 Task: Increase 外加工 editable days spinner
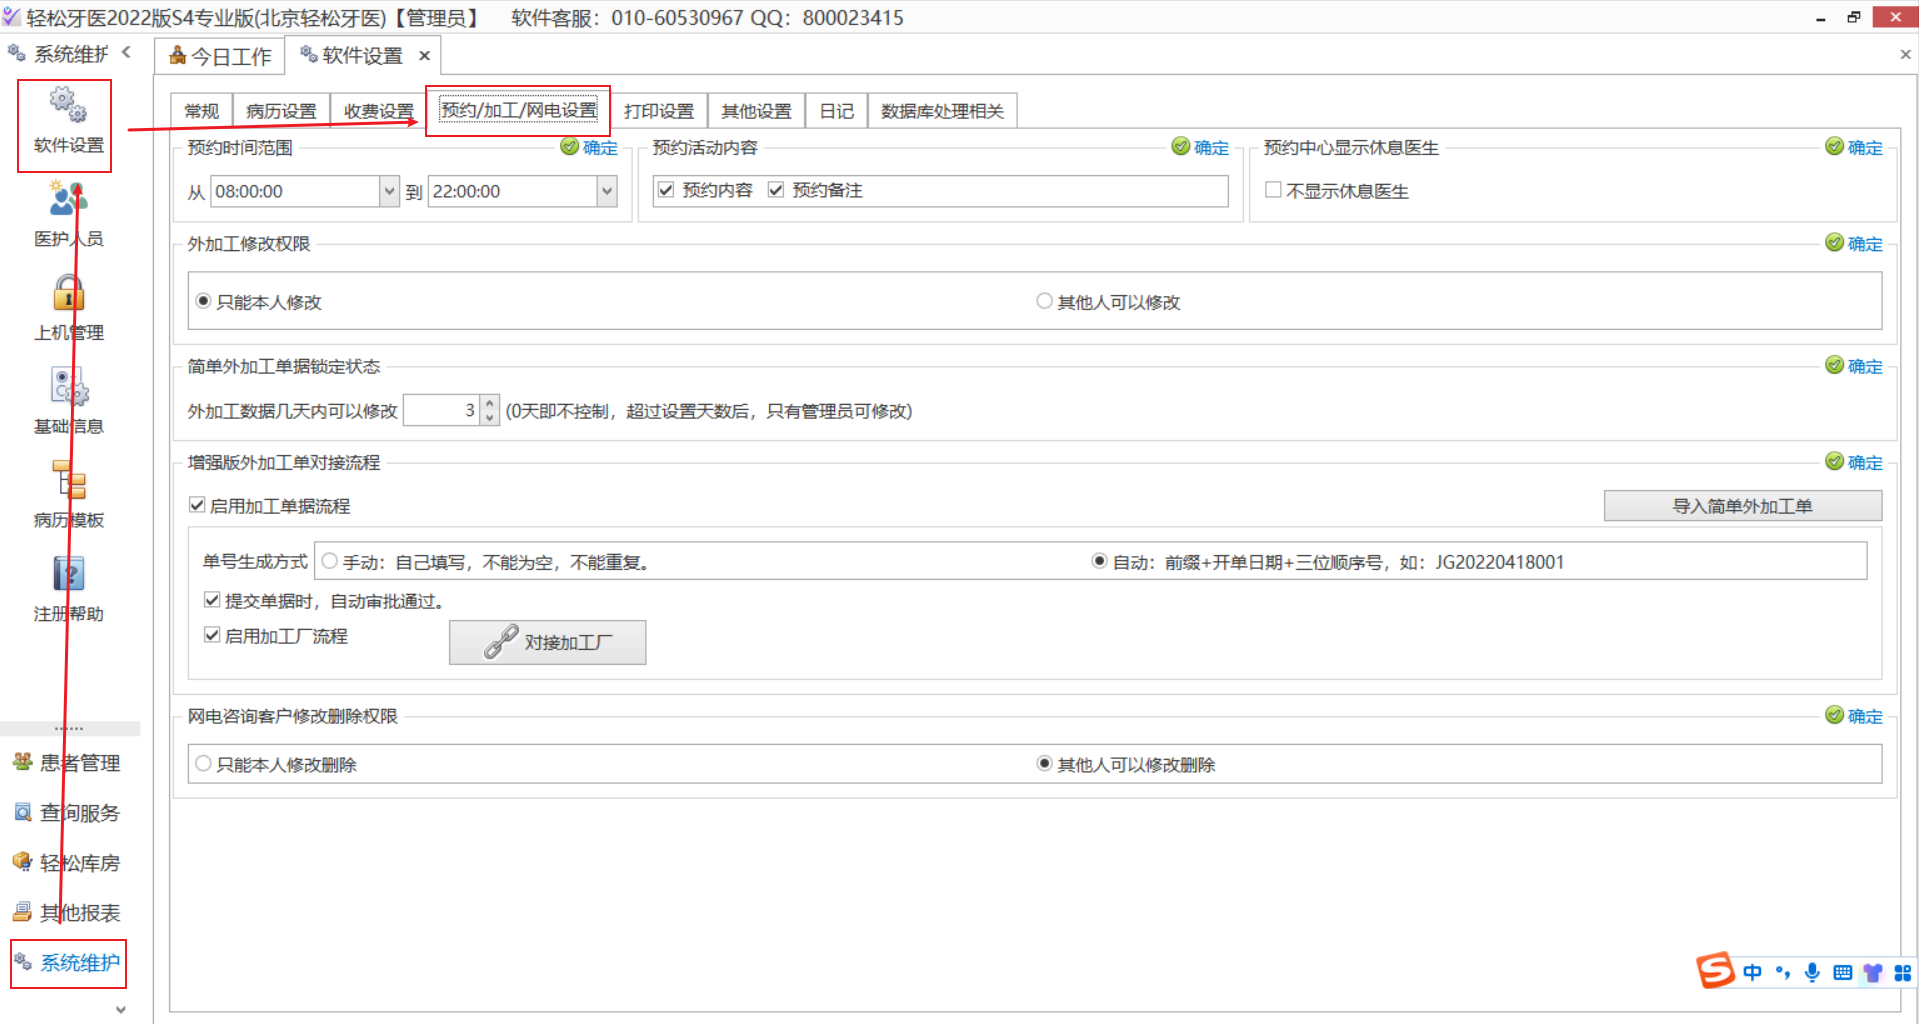tap(489, 403)
